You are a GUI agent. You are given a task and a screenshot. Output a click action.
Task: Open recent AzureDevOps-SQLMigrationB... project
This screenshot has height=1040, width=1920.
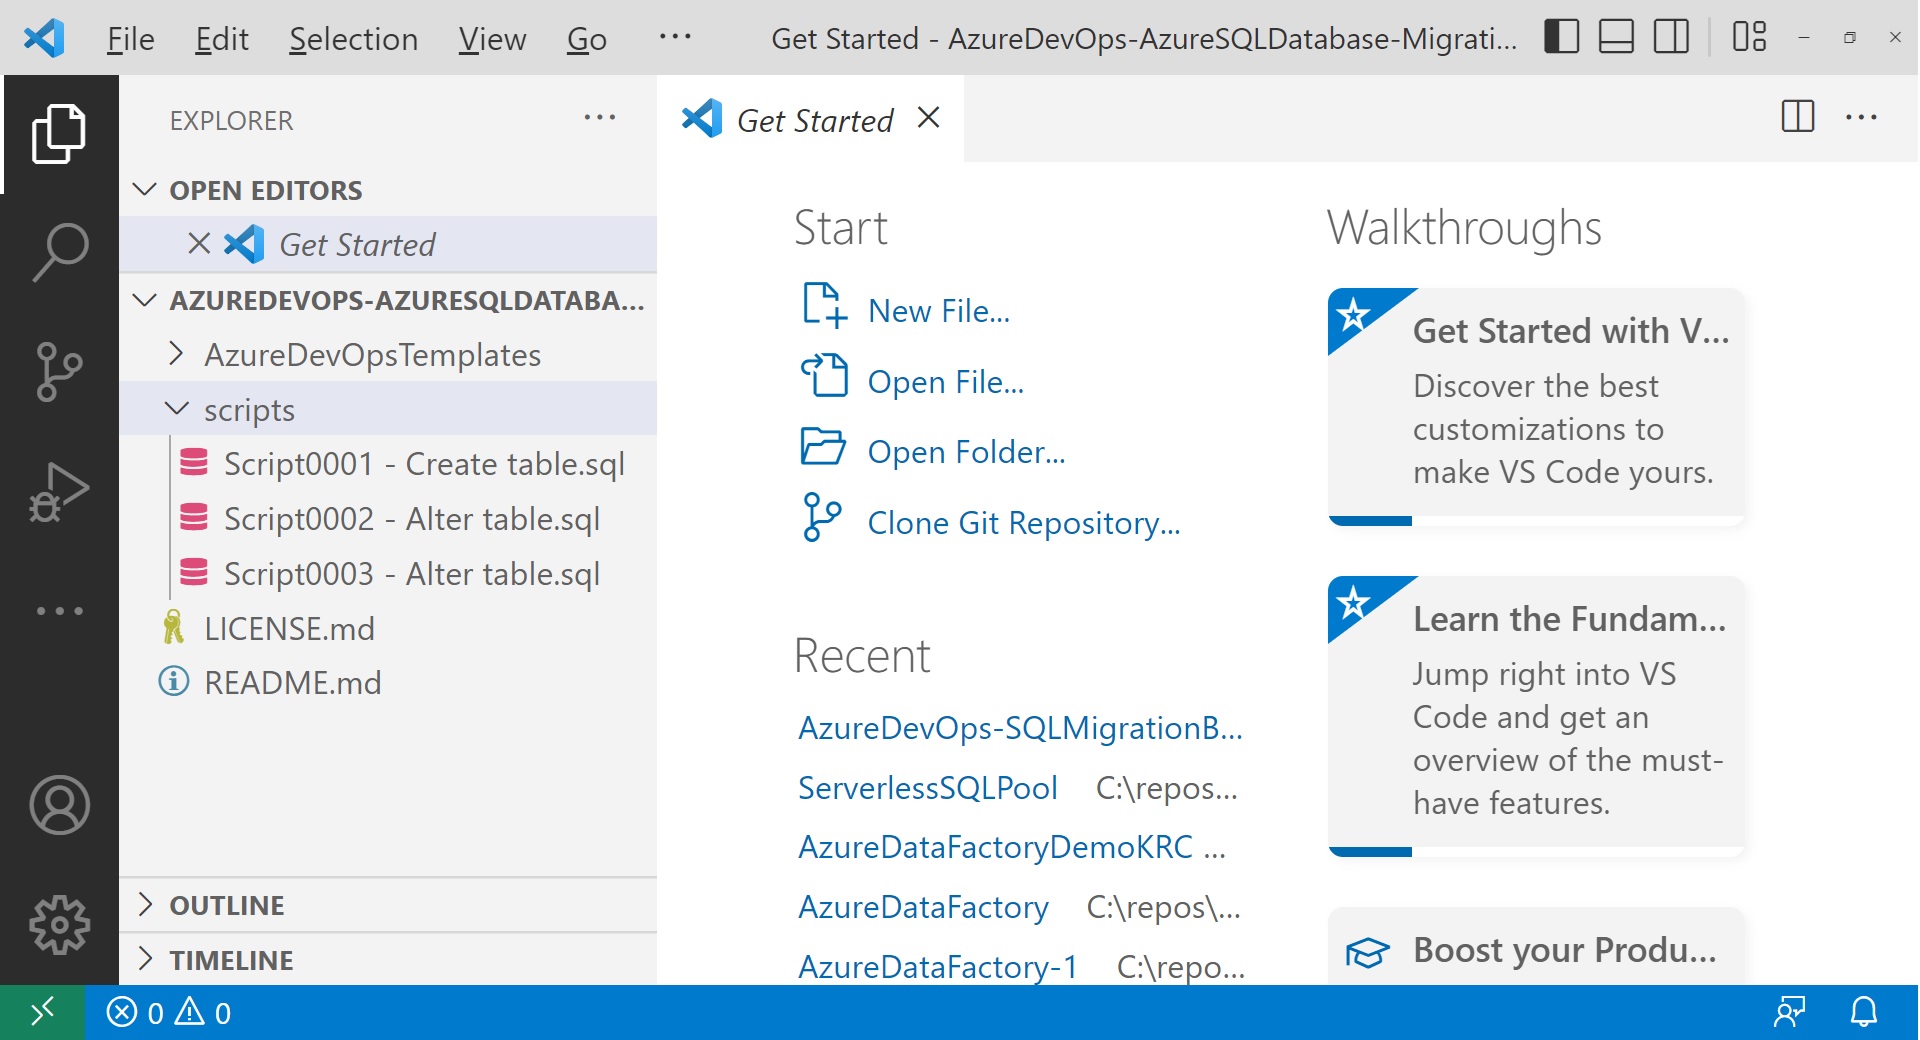coord(1020,728)
